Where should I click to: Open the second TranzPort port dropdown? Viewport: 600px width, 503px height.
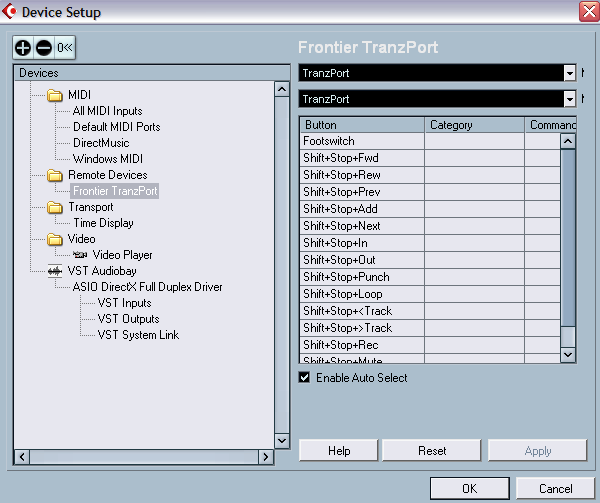(x=569, y=99)
